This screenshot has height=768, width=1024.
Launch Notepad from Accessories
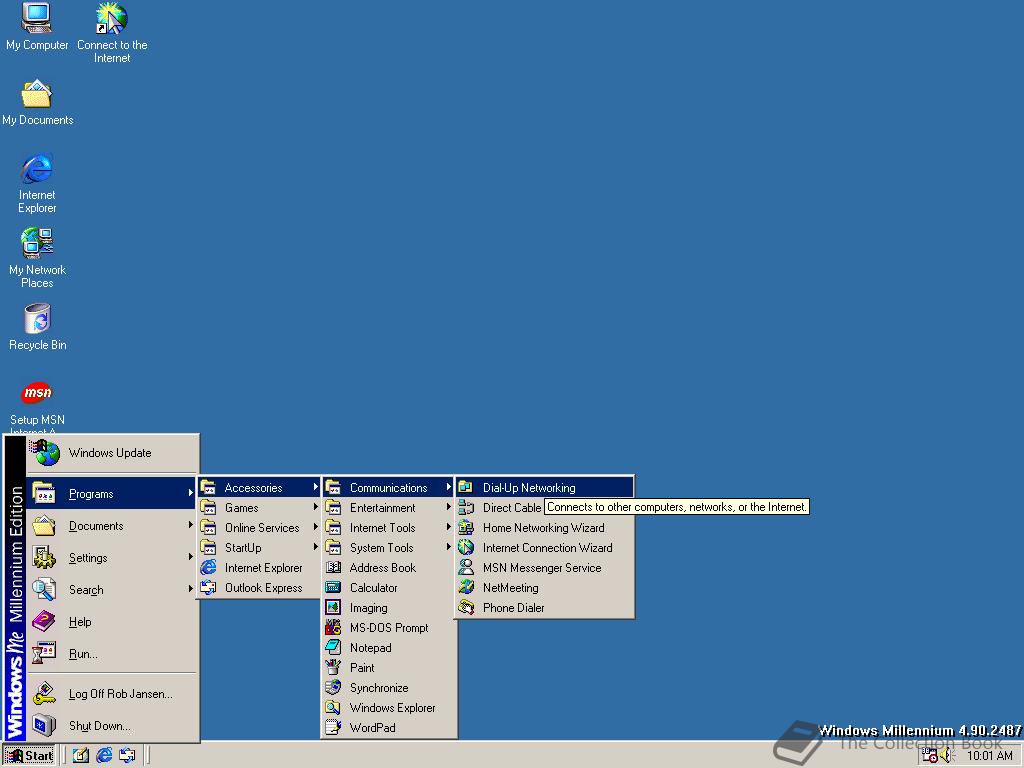pos(389,648)
